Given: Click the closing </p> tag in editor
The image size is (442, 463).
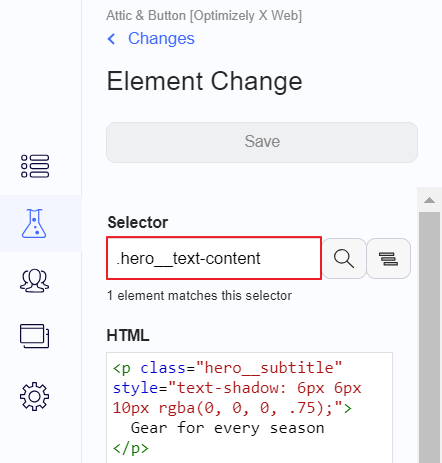Looking at the screenshot, I should pyautogui.click(x=131, y=448).
